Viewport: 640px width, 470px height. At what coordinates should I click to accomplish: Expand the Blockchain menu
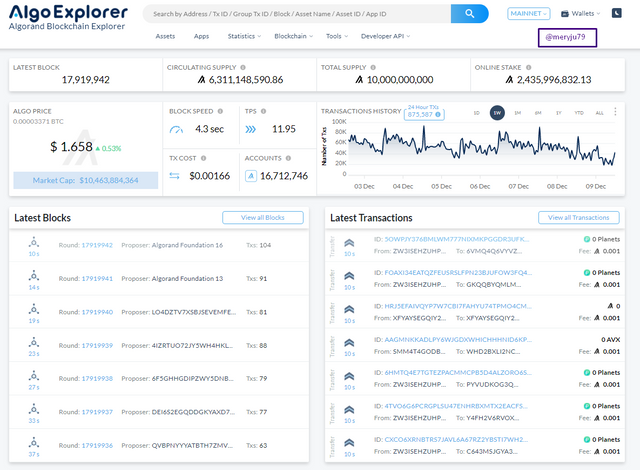[293, 36]
